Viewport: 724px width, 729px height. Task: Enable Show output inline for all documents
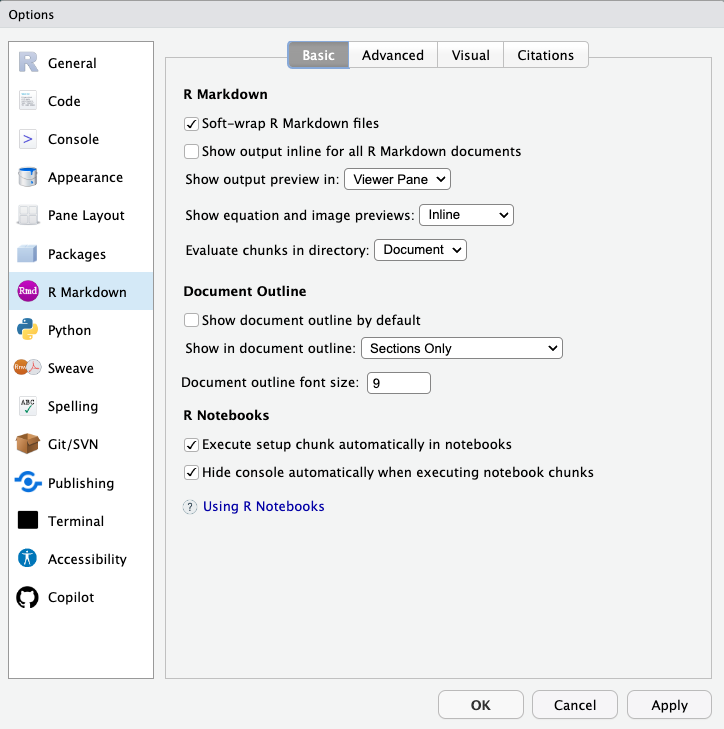click(x=192, y=152)
